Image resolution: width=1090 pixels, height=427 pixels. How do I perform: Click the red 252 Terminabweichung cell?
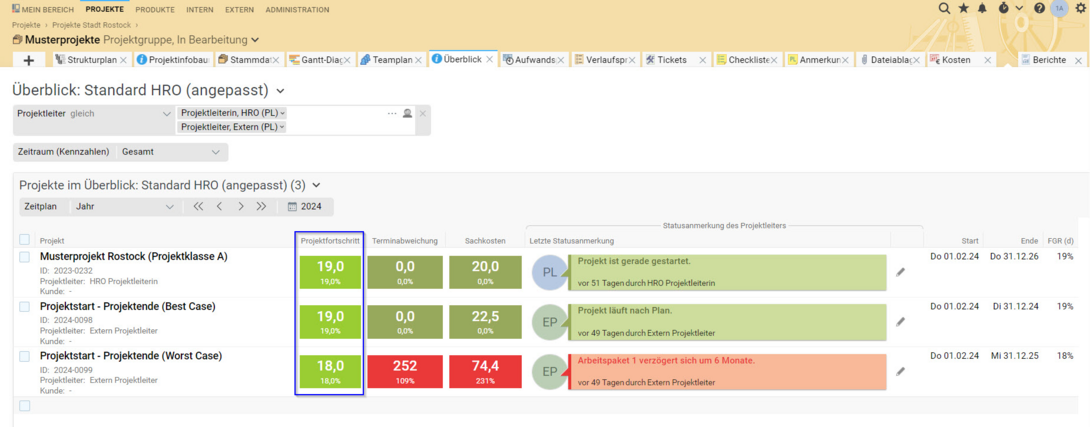[405, 371]
